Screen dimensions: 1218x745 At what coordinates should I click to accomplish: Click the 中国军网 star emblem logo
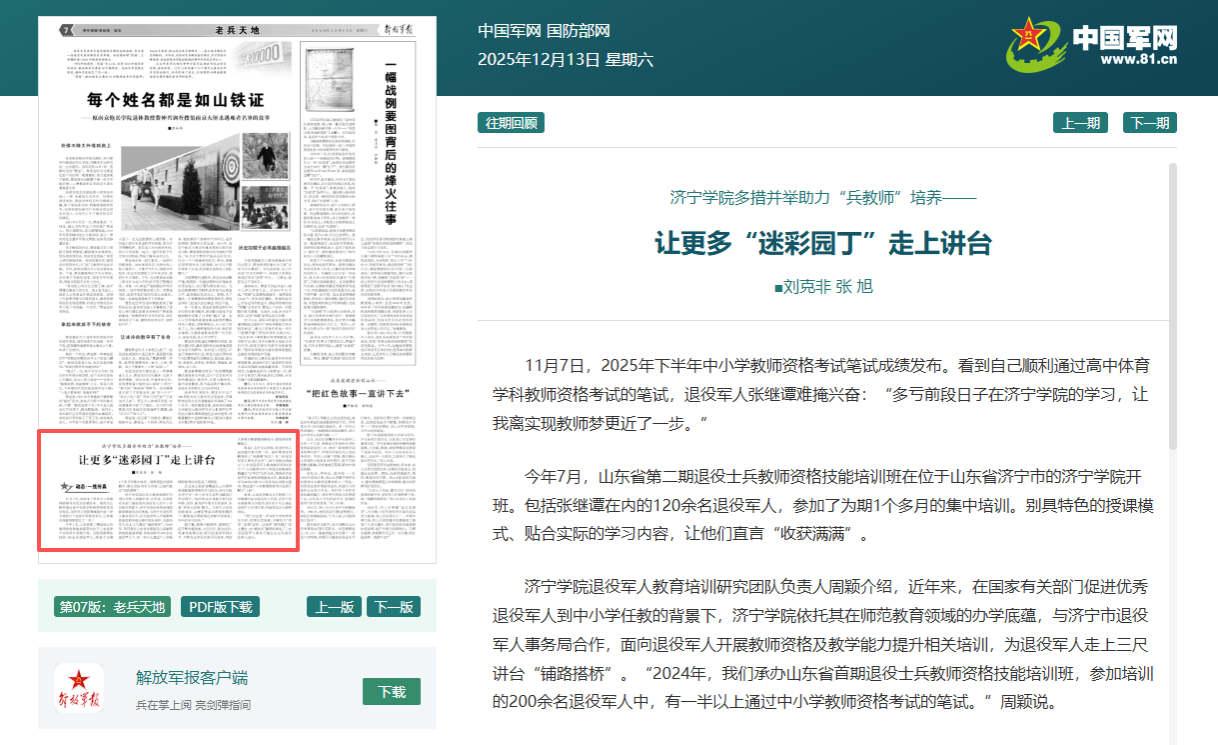pyautogui.click(x=1036, y=44)
